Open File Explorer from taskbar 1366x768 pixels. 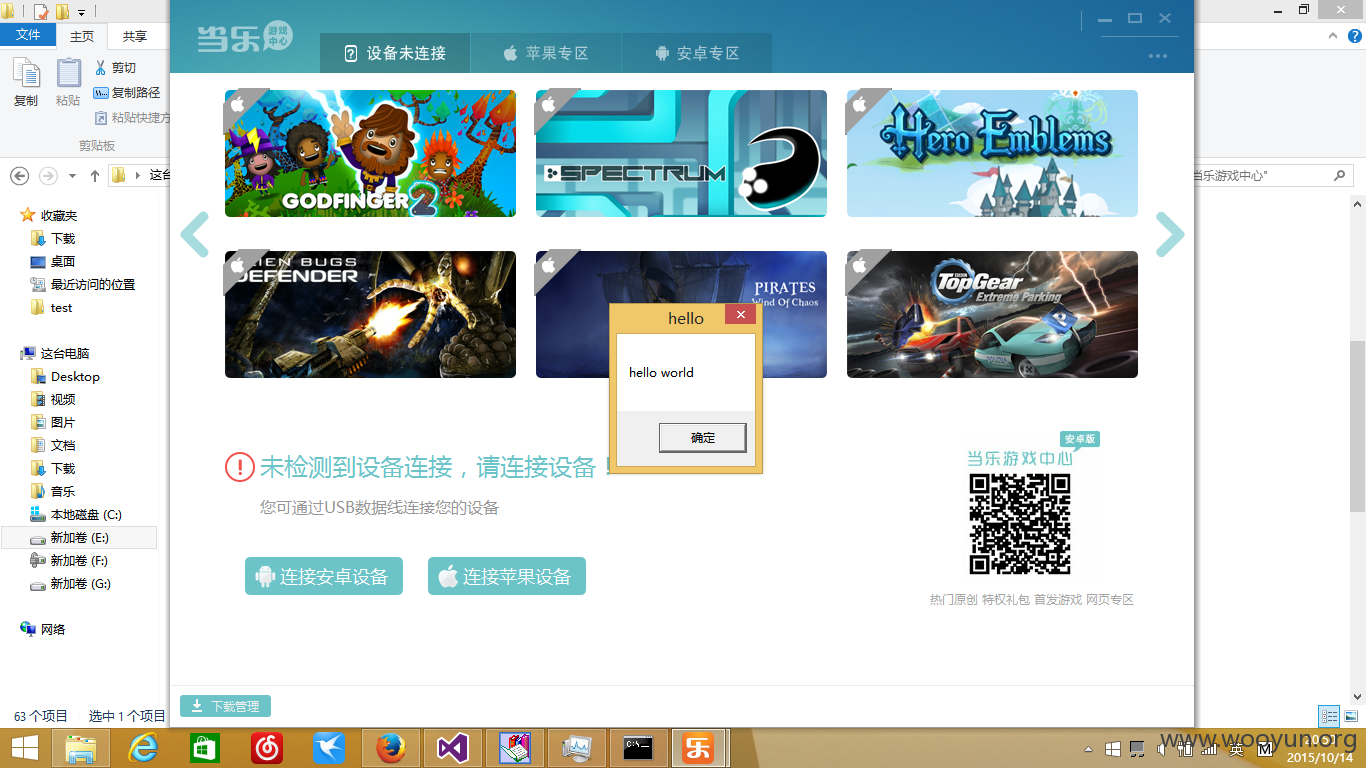point(81,748)
